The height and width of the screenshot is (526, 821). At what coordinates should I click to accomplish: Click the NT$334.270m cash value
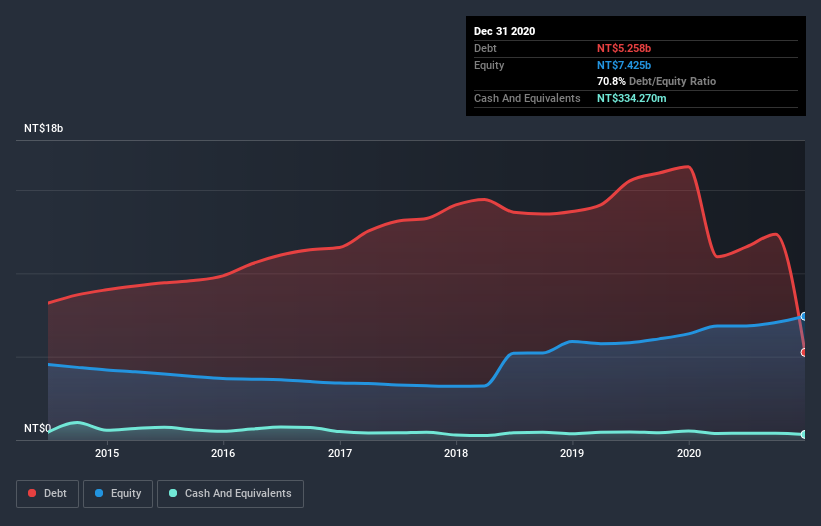coord(631,98)
